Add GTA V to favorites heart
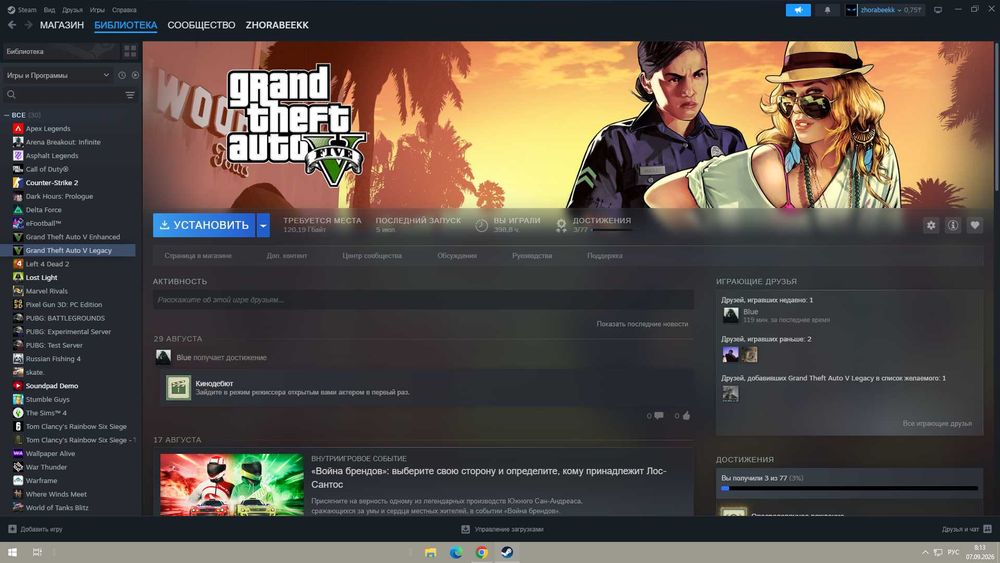 974,225
